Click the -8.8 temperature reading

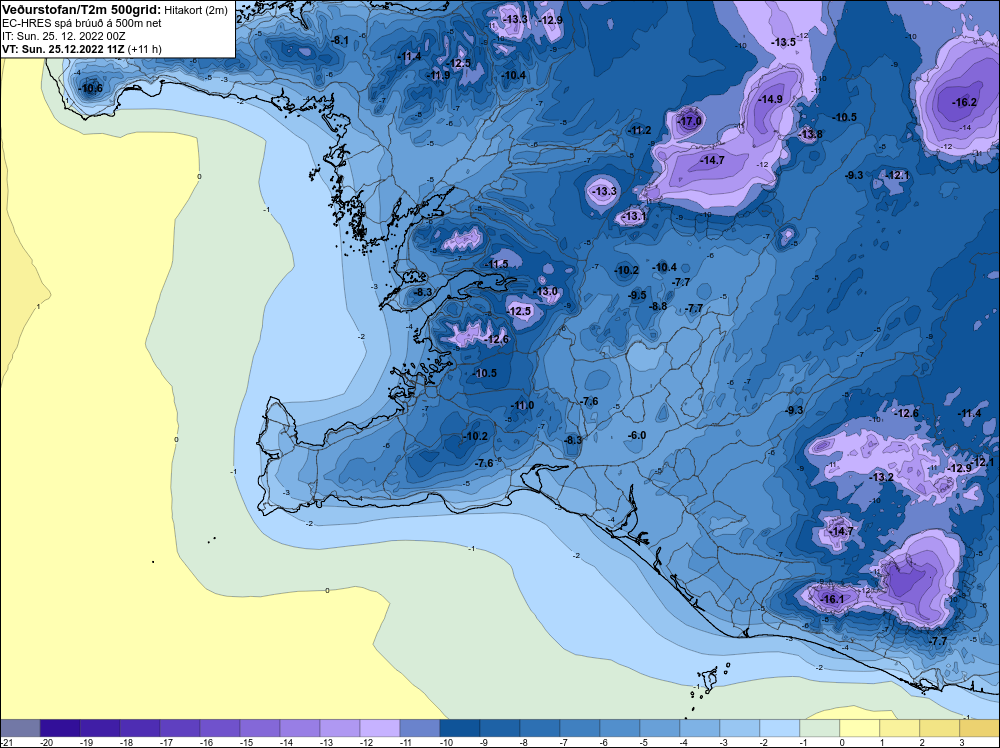click(658, 307)
